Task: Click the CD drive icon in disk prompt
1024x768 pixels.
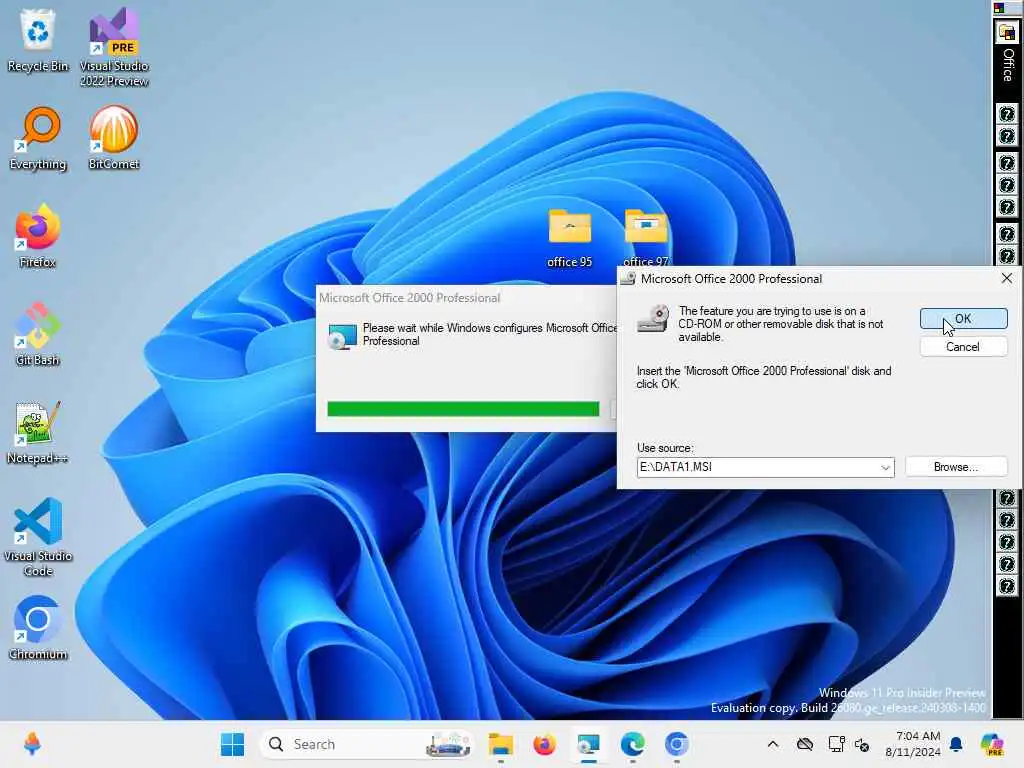Action: (654, 319)
